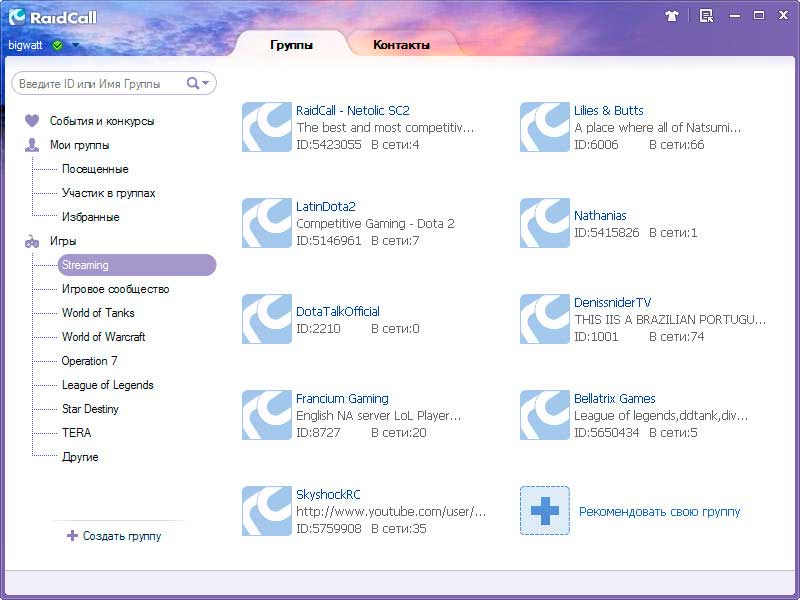Open the RaidCall - Netolic SC2 group link

[x=353, y=110]
